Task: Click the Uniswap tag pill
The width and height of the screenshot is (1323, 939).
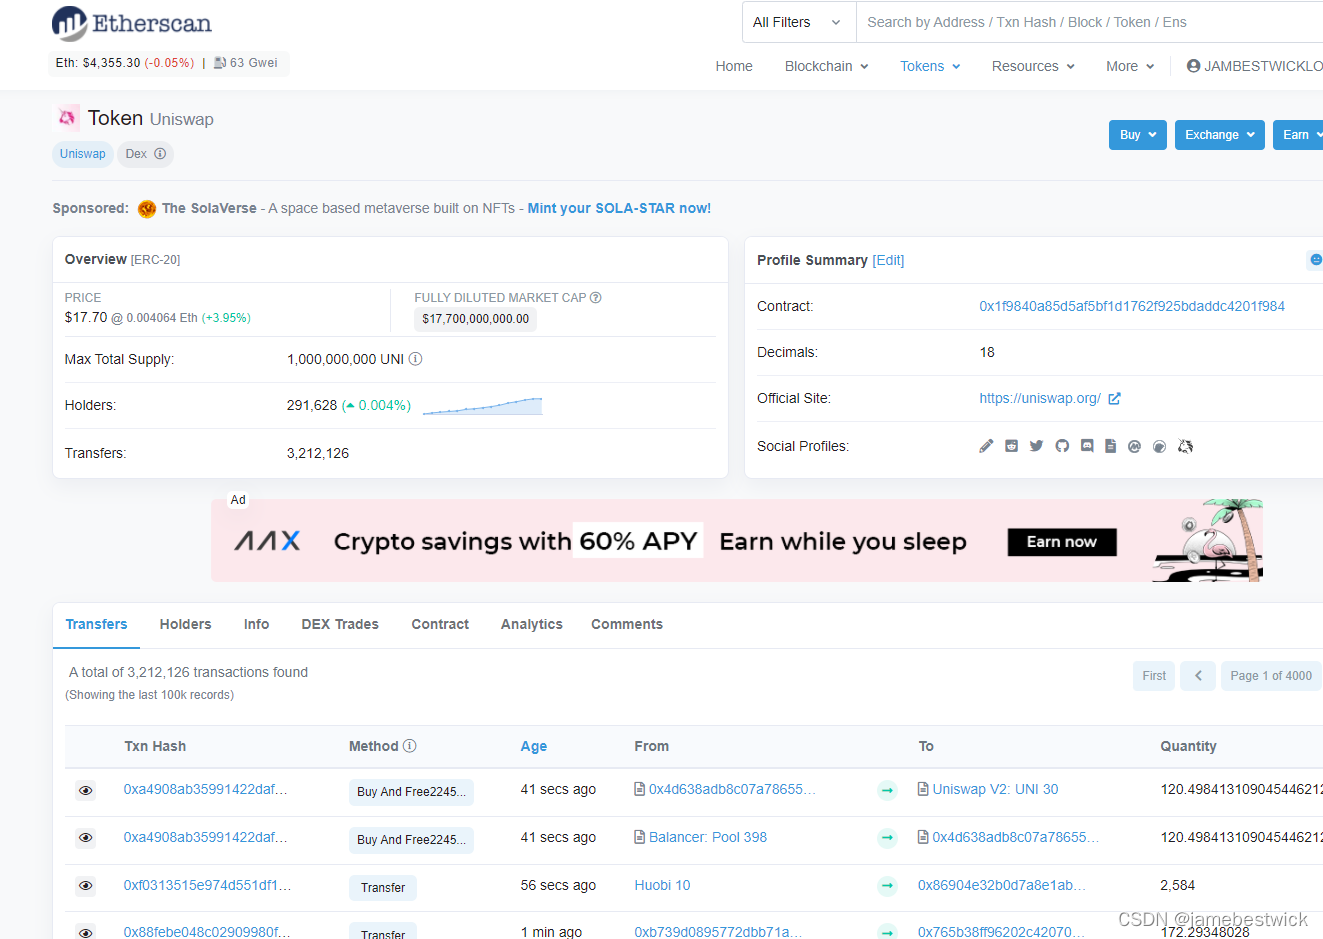Action: [82, 154]
